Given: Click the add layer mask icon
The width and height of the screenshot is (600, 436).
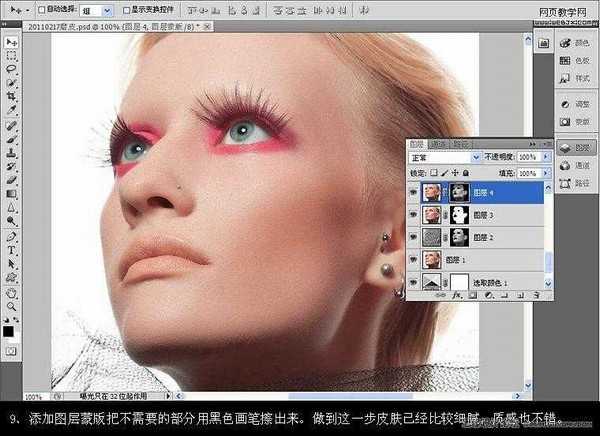Looking at the screenshot, I should pyautogui.click(x=473, y=295).
